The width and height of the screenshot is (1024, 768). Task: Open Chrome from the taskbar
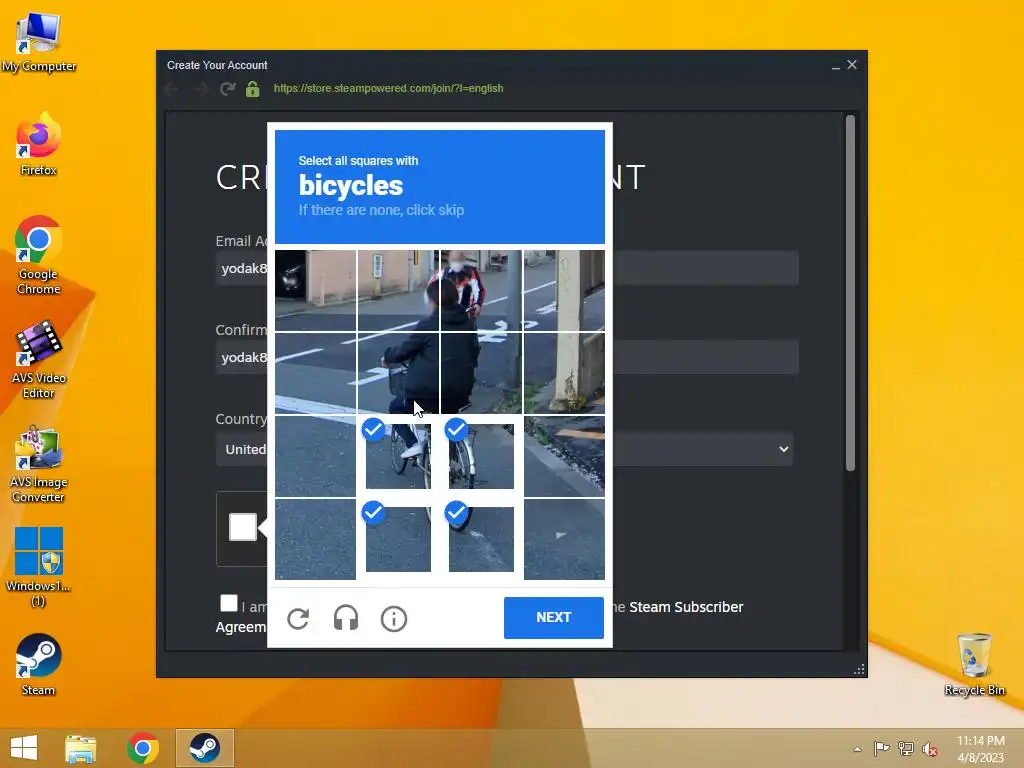(143, 748)
